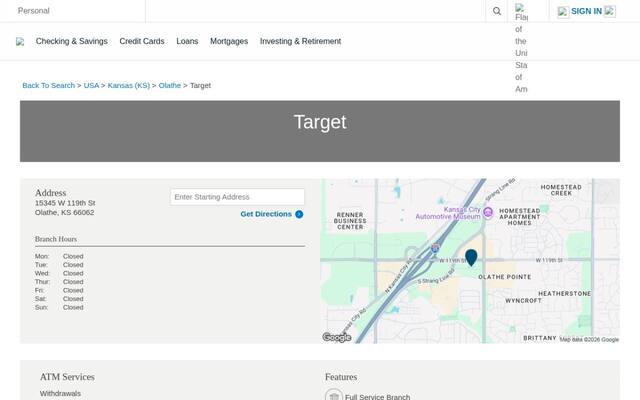Open the search magnifier icon
Image resolution: width=640 pixels, height=400 pixels.
click(496, 11)
